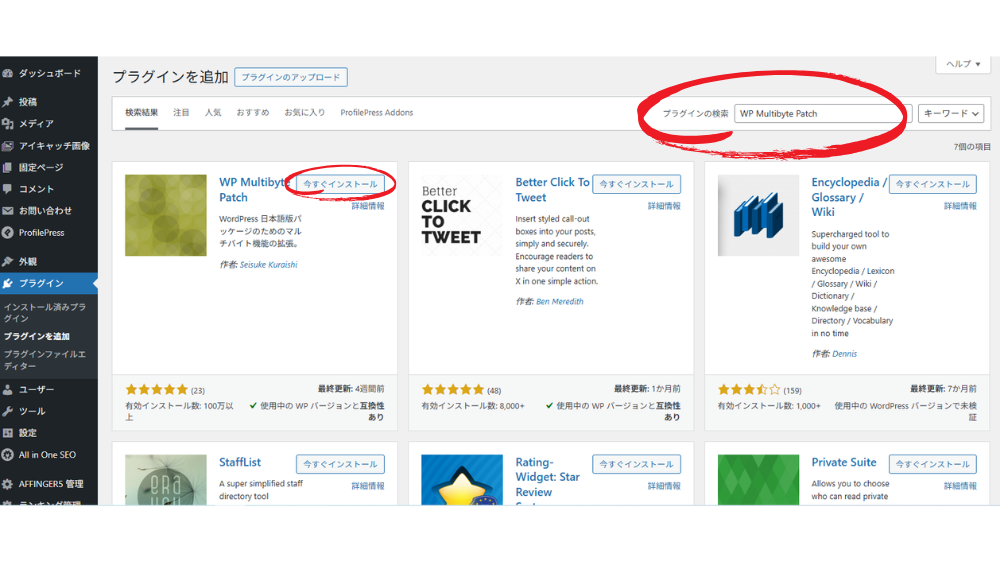Open Private Suite plugin title link
The image size is (1000, 562).
click(x=844, y=462)
